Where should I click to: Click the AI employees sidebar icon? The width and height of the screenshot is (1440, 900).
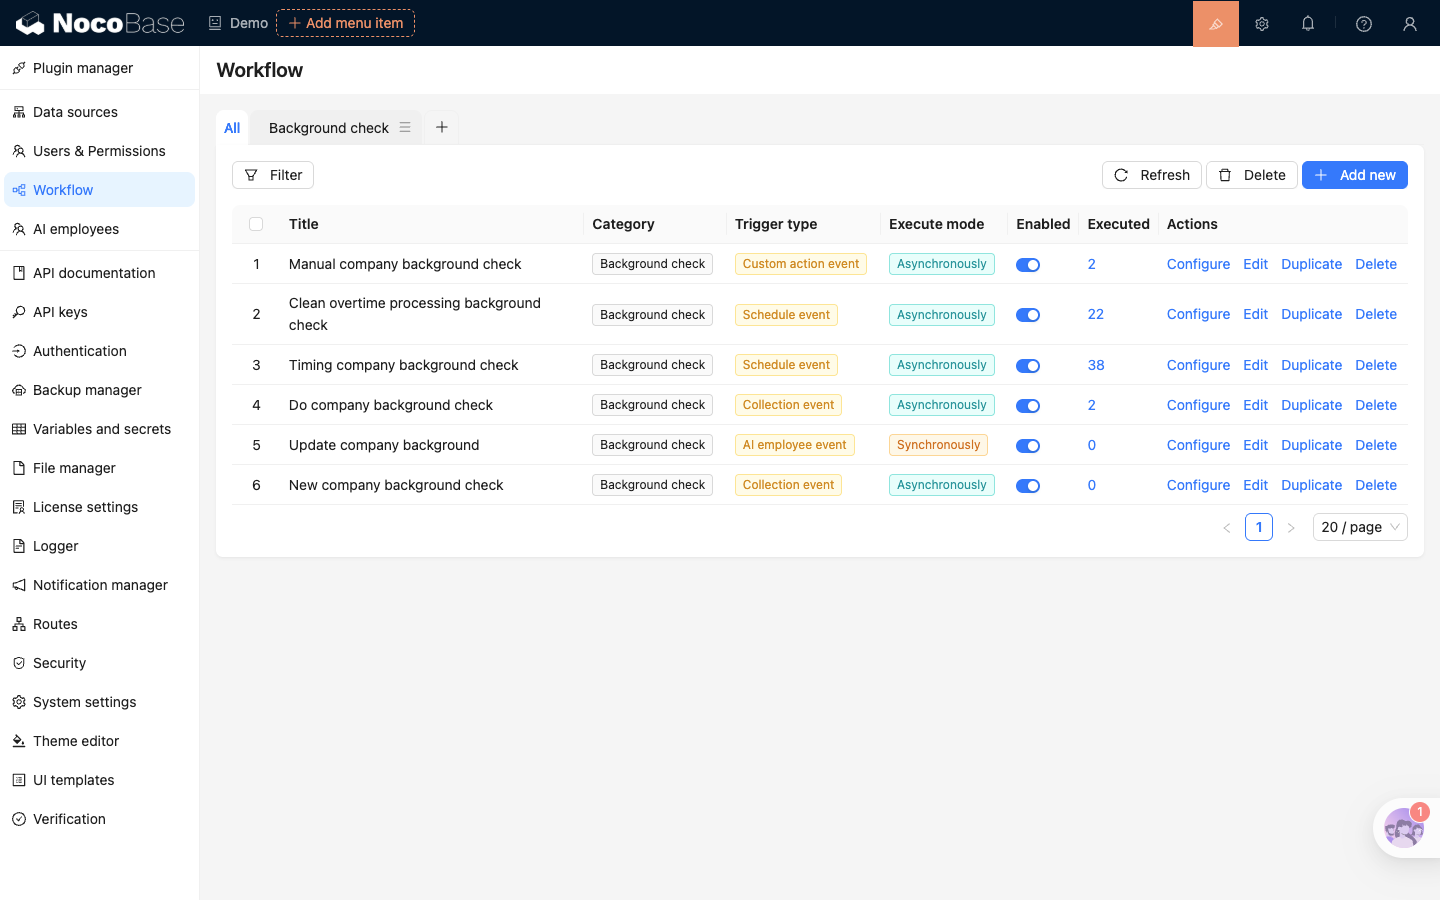click(19, 229)
